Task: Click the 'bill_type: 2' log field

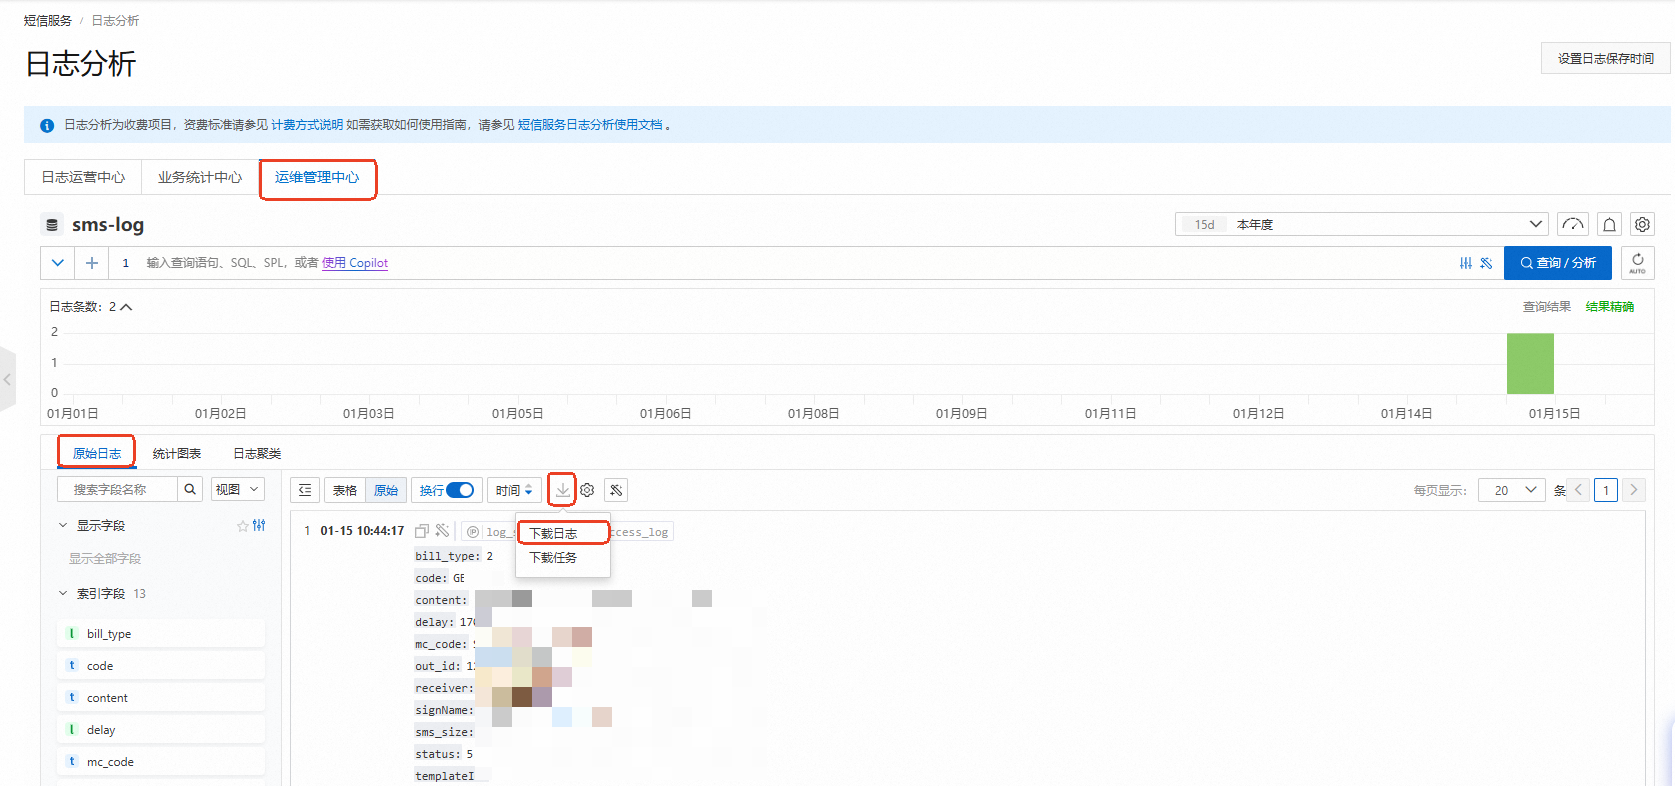Action: tap(454, 556)
